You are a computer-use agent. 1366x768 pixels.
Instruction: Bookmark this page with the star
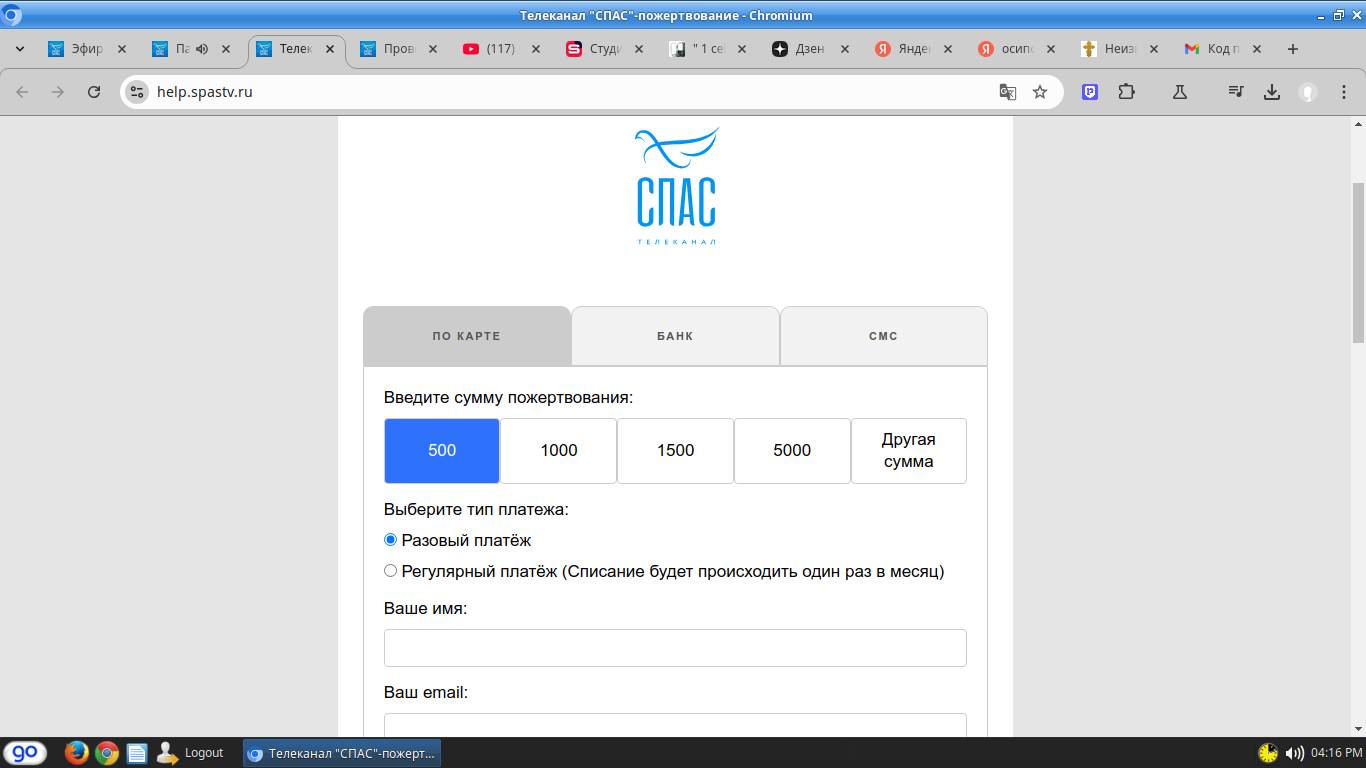[x=1040, y=92]
